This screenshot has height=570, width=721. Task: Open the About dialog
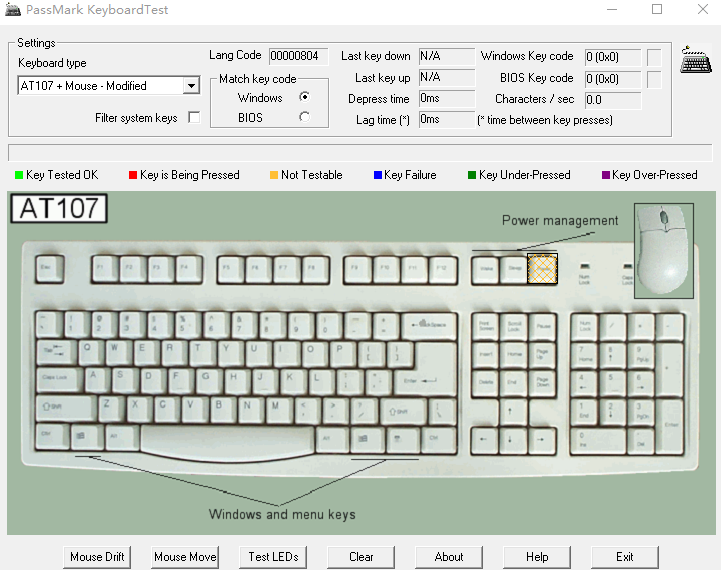point(449,557)
